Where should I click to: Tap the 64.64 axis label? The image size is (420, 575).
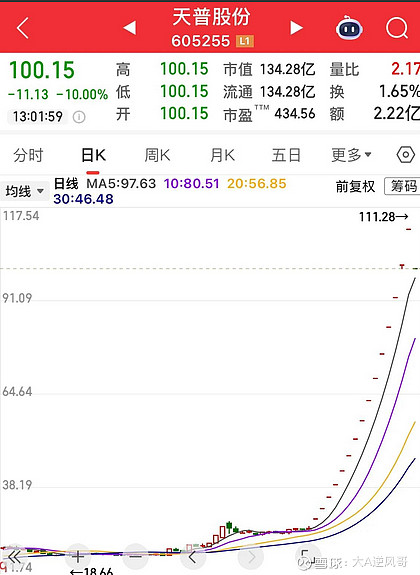(x=17, y=392)
